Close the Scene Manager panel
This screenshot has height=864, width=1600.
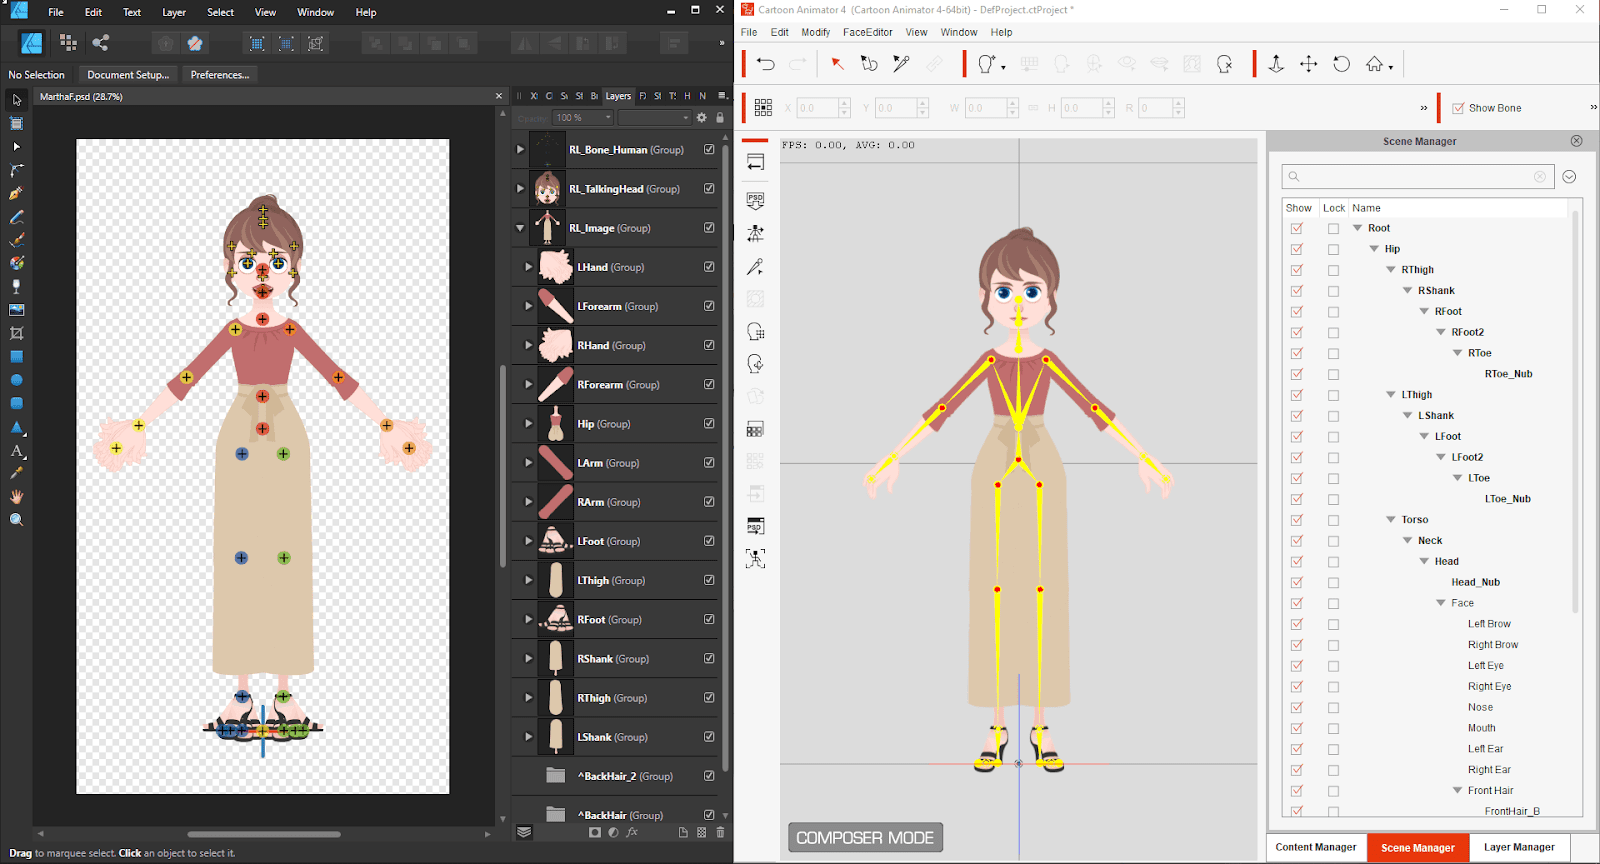[1576, 141]
